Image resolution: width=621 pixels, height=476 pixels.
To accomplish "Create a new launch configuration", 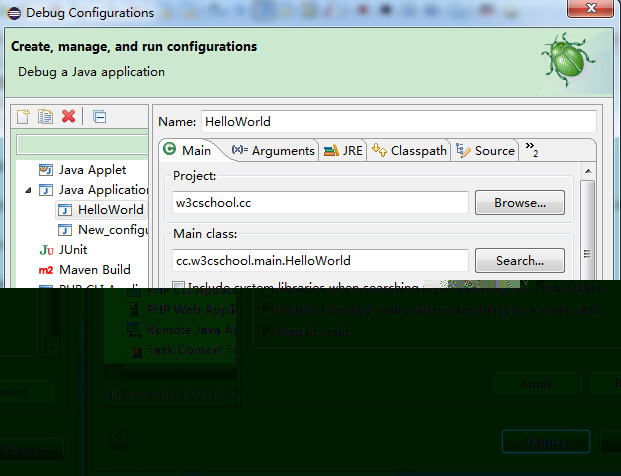I will point(23,117).
